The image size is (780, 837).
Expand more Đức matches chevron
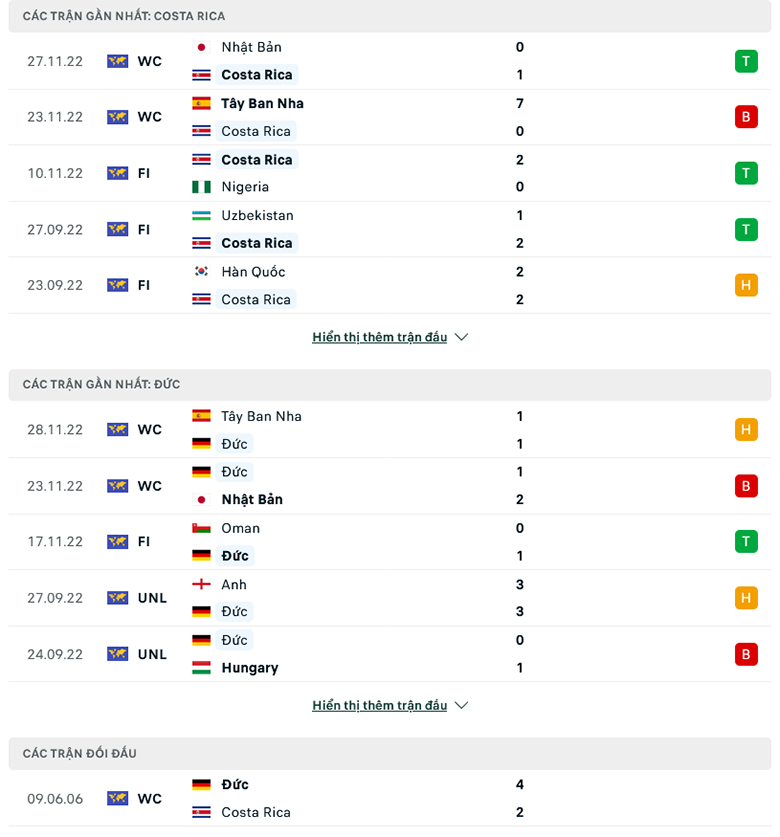click(x=461, y=706)
